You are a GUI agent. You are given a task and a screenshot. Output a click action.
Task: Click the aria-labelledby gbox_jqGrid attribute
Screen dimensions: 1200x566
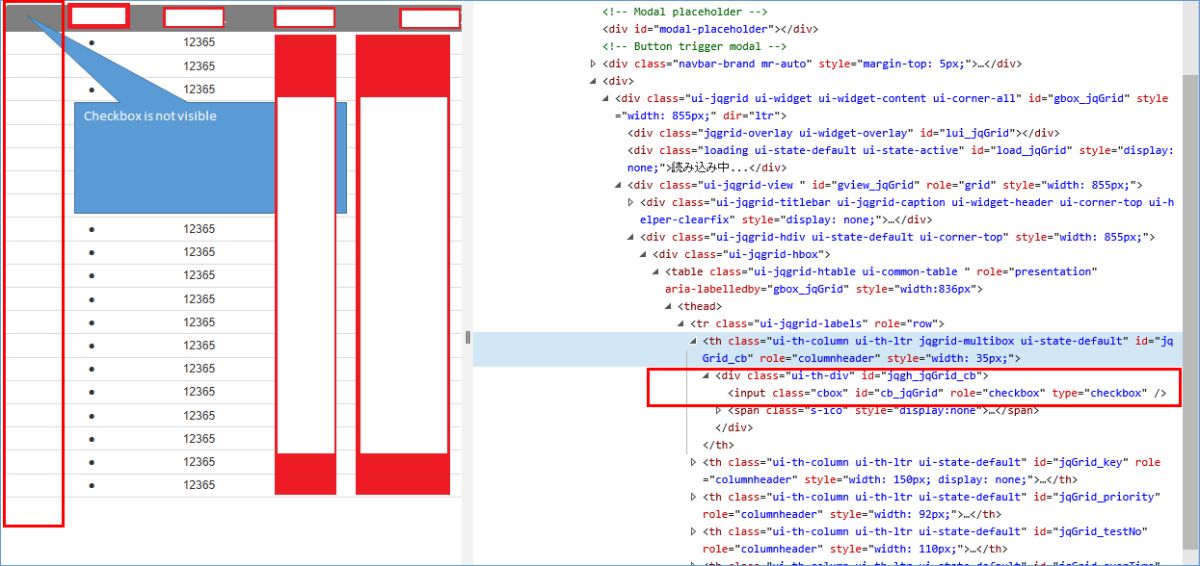[x=755, y=289]
